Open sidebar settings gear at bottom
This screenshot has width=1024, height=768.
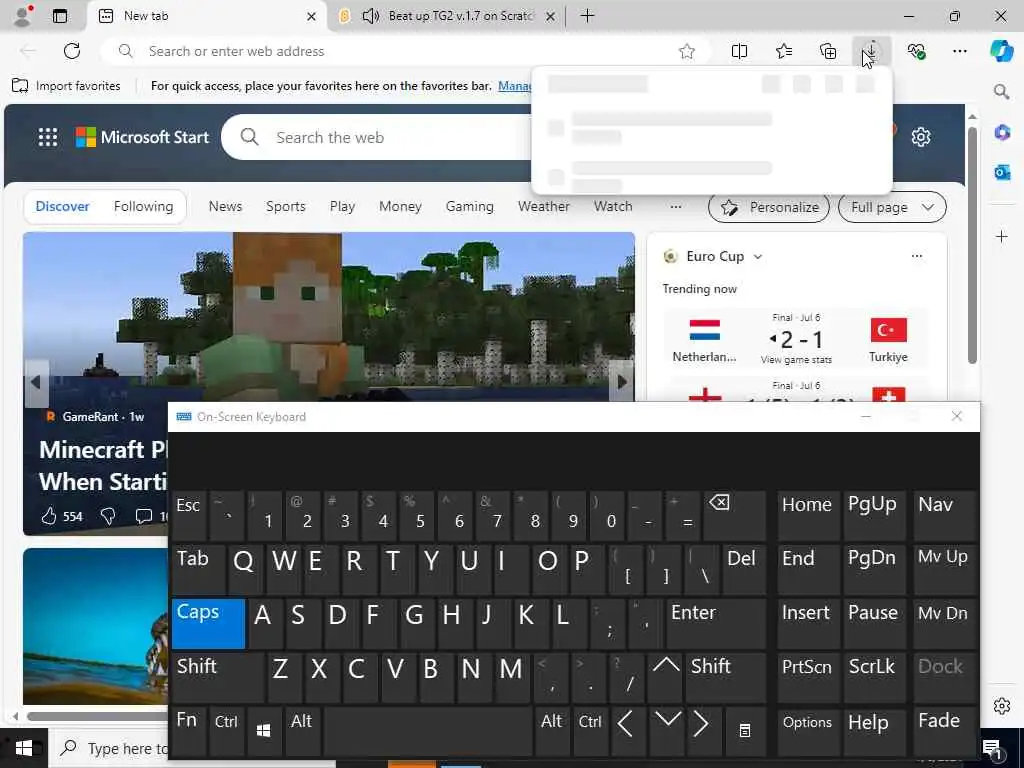click(1002, 706)
